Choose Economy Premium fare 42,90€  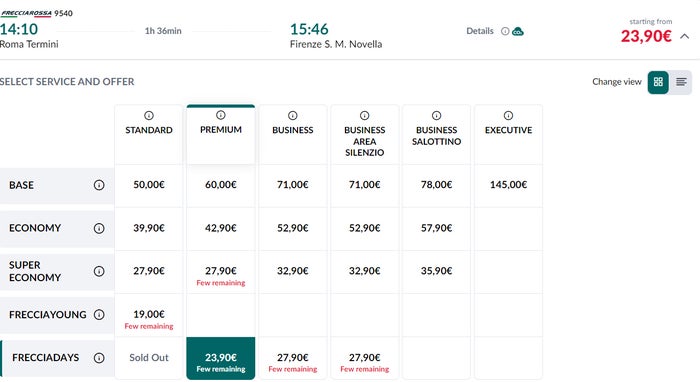tap(221, 228)
